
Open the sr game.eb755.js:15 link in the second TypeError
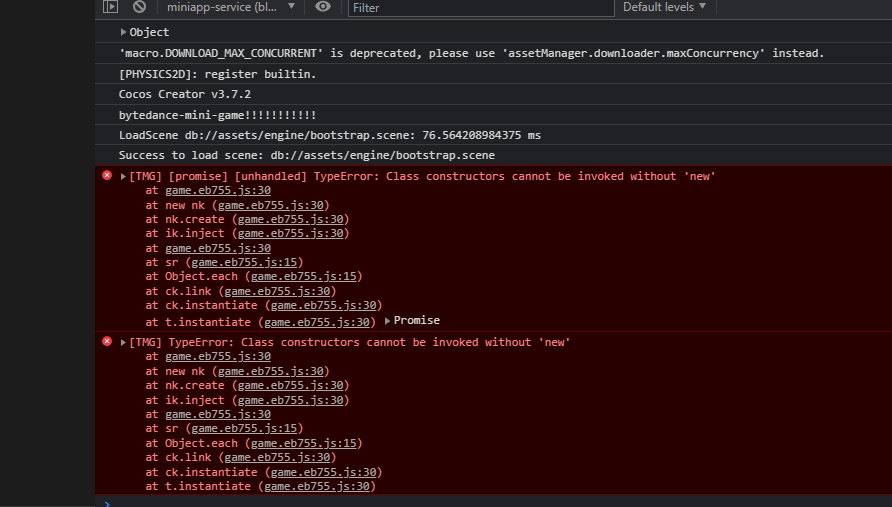click(x=244, y=428)
